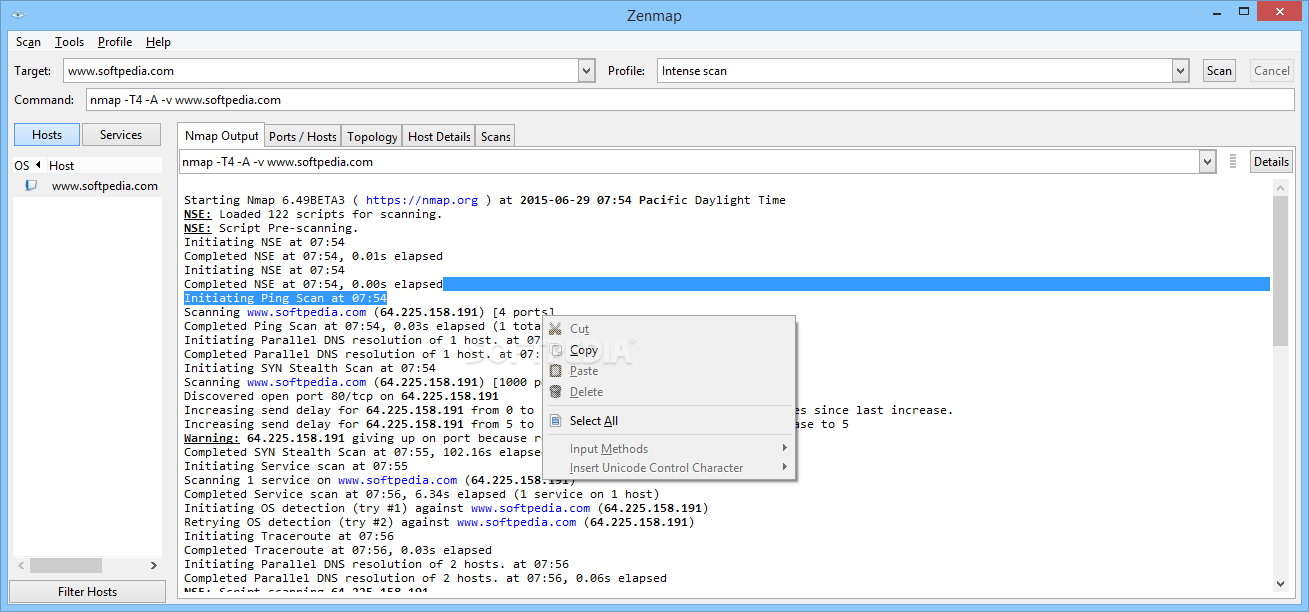1309x612 pixels.
Task: Switch to the Scans tab
Action: coord(495,137)
